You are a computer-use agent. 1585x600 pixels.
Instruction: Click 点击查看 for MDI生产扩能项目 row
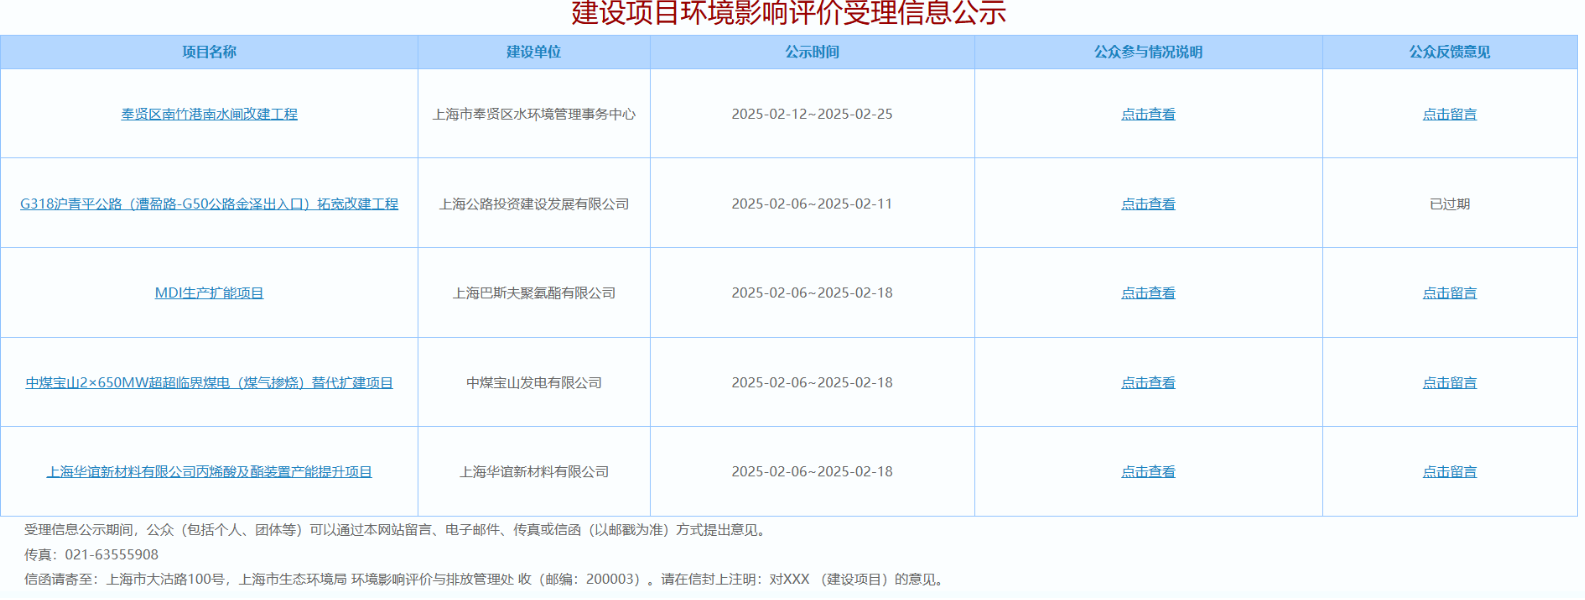1148,293
